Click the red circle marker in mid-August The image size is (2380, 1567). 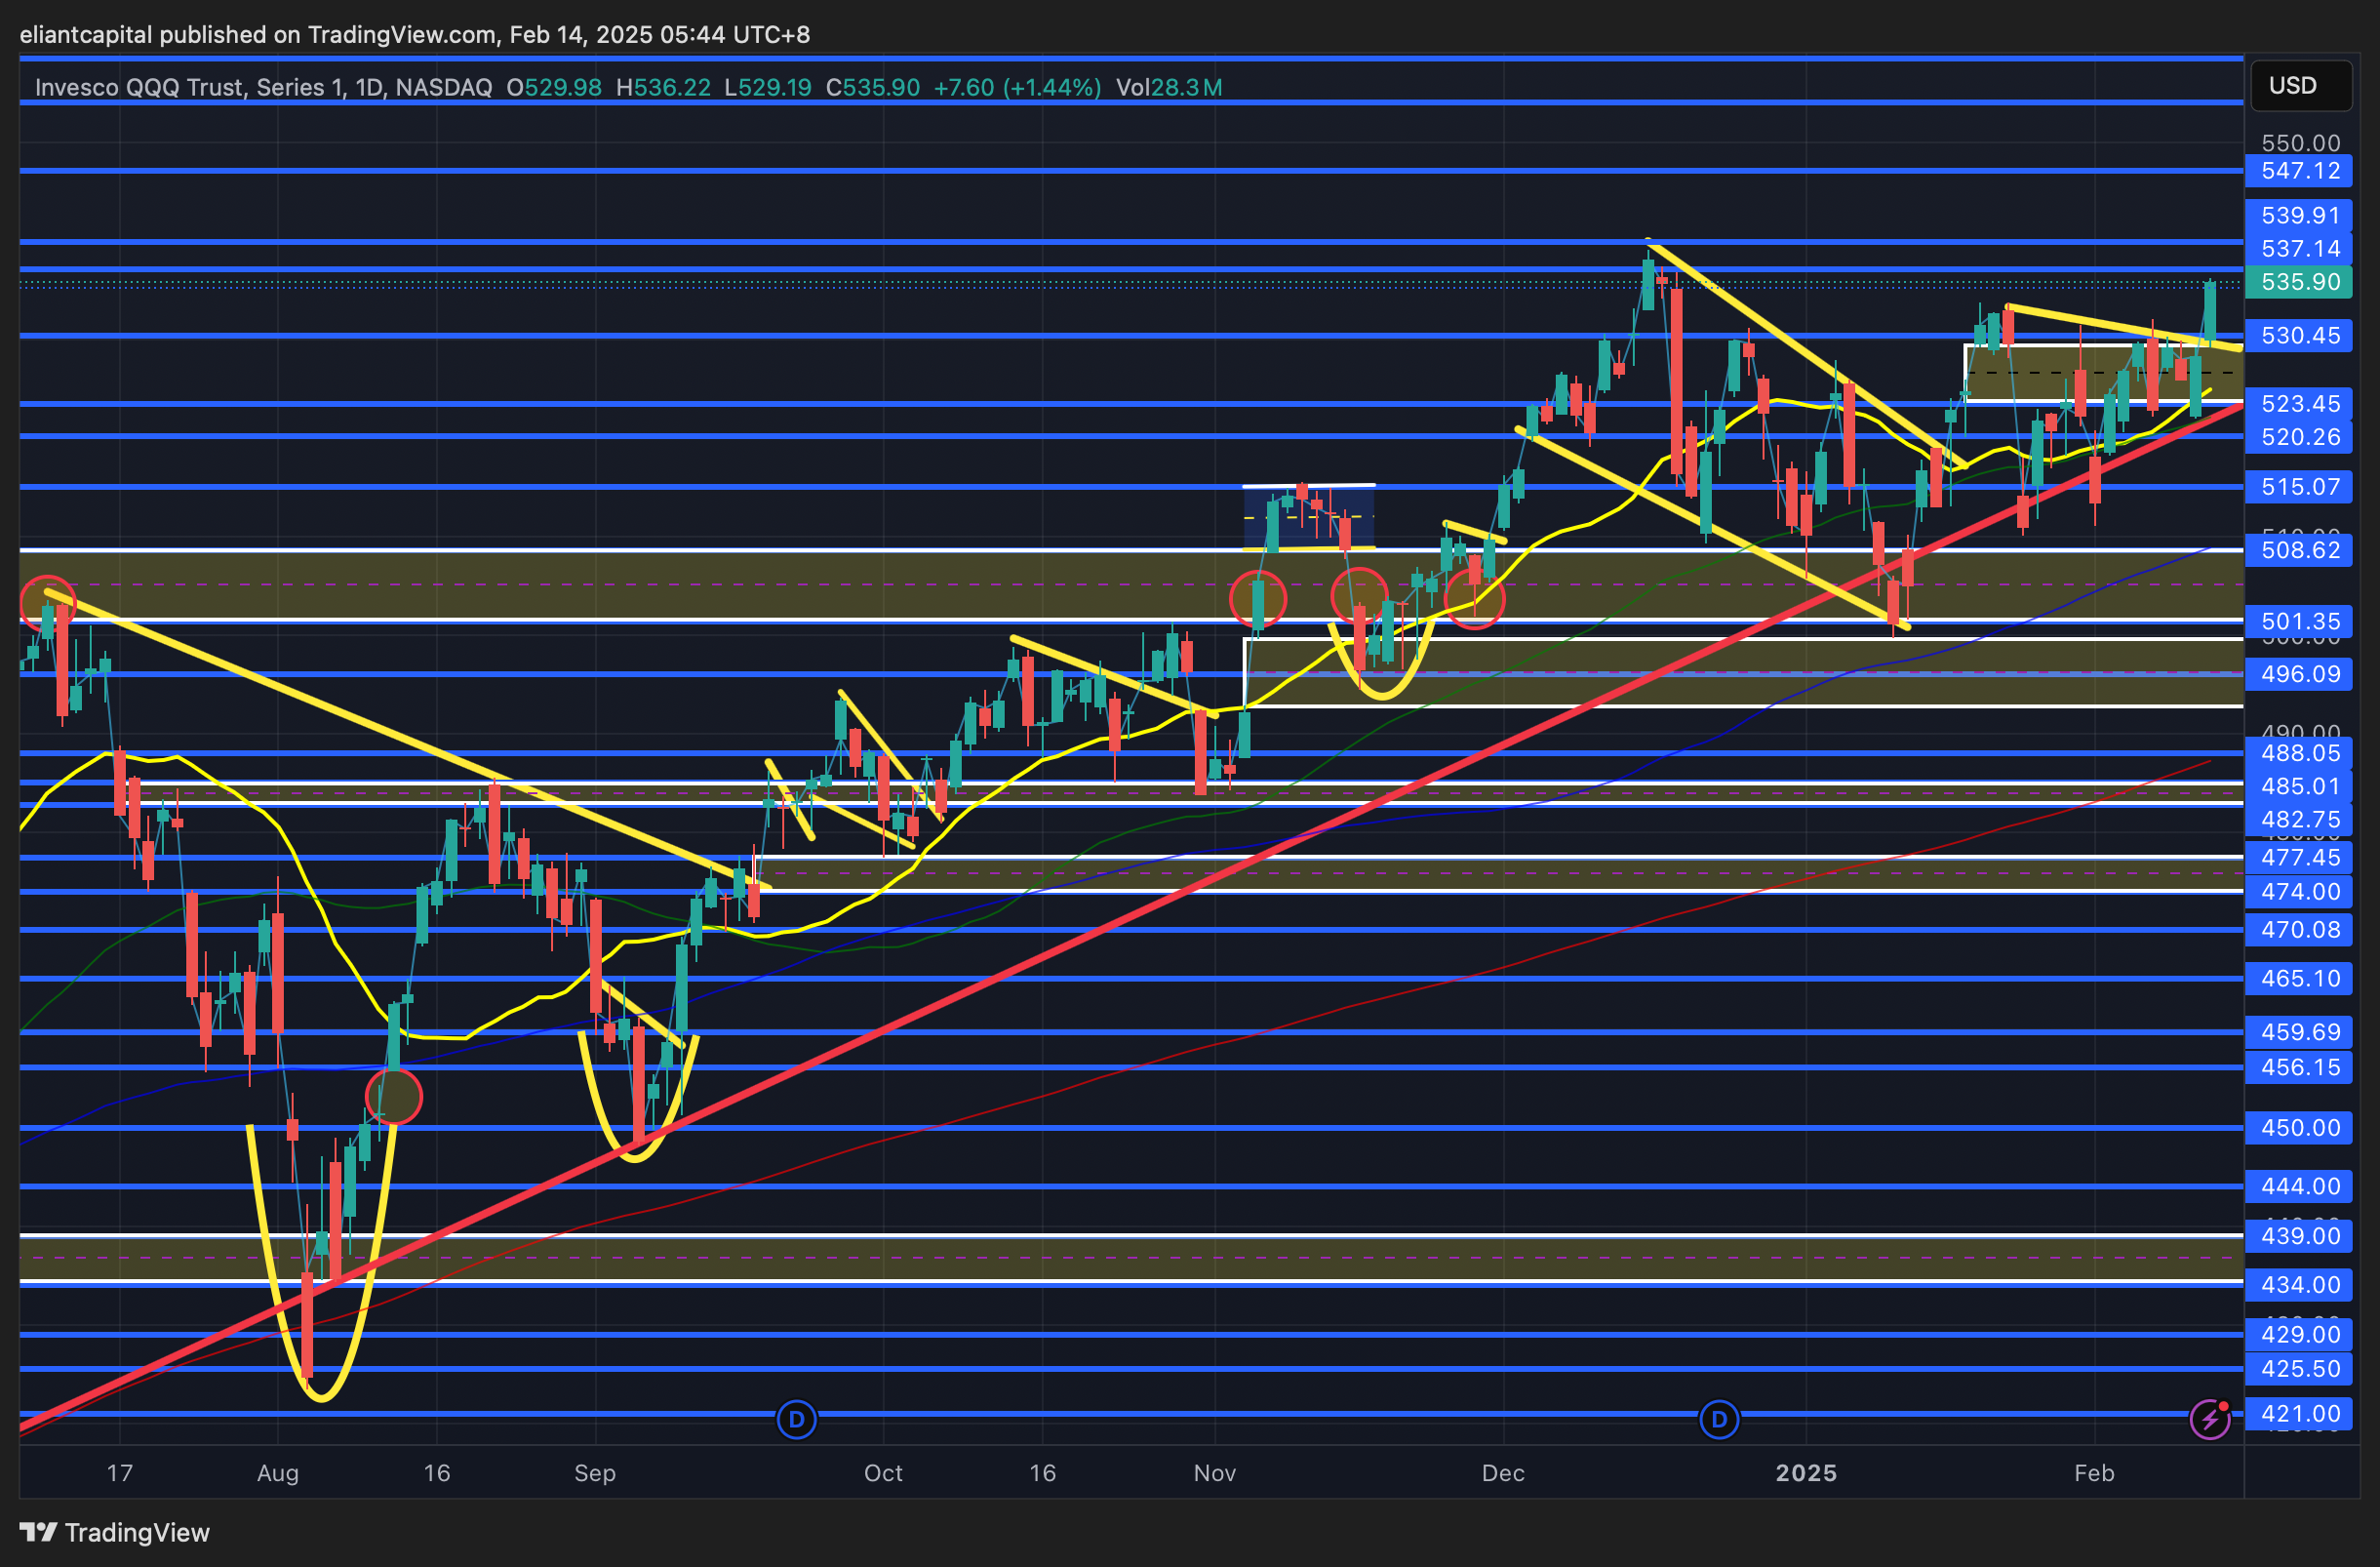click(394, 1097)
